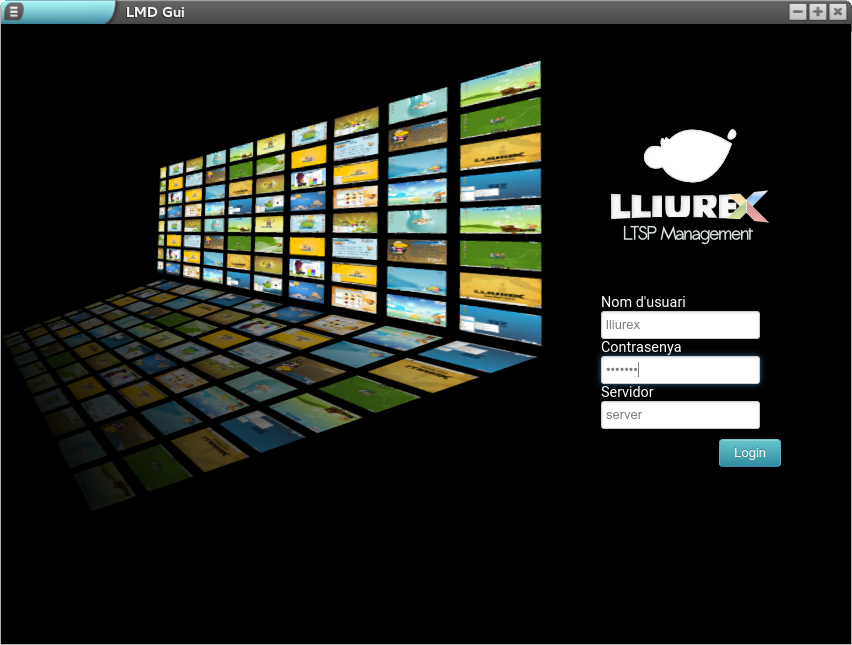
Task: Focus the Servidor input field
Action: point(680,415)
